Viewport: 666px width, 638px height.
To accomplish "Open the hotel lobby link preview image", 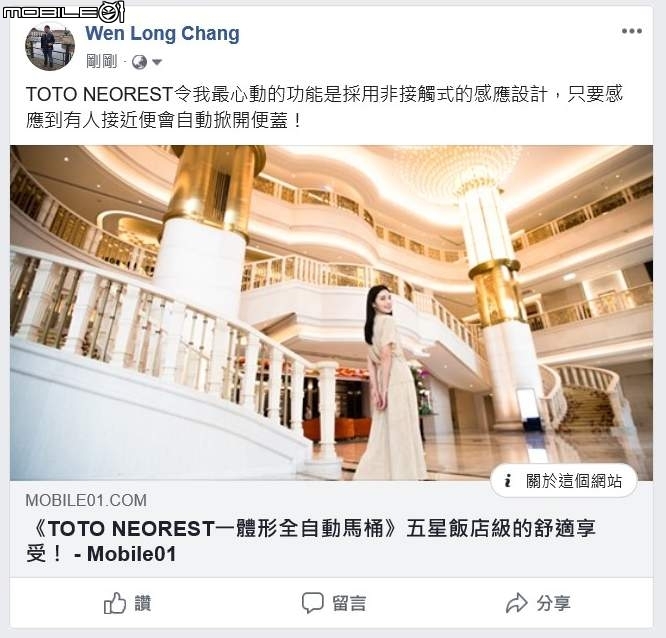I will pyautogui.click(x=331, y=313).
